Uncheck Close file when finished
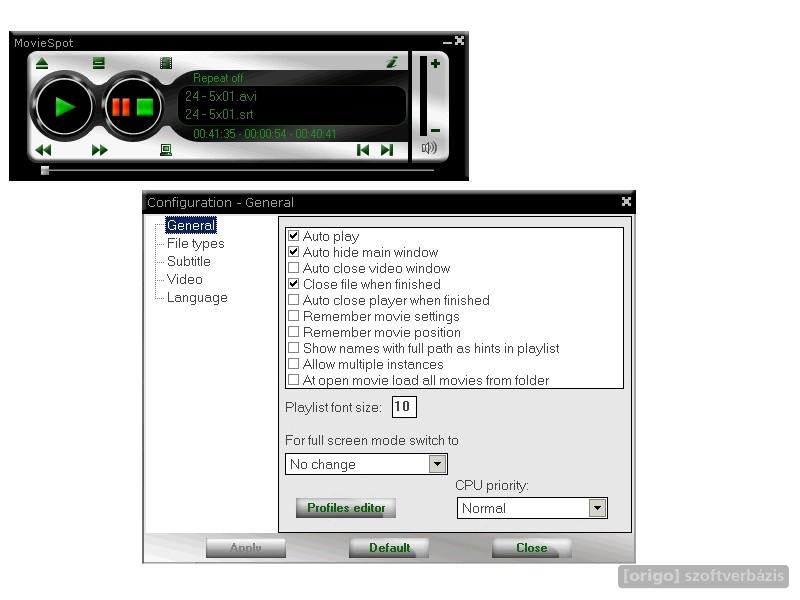Image resolution: width=800 pixels, height=600 pixels. point(293,284)
